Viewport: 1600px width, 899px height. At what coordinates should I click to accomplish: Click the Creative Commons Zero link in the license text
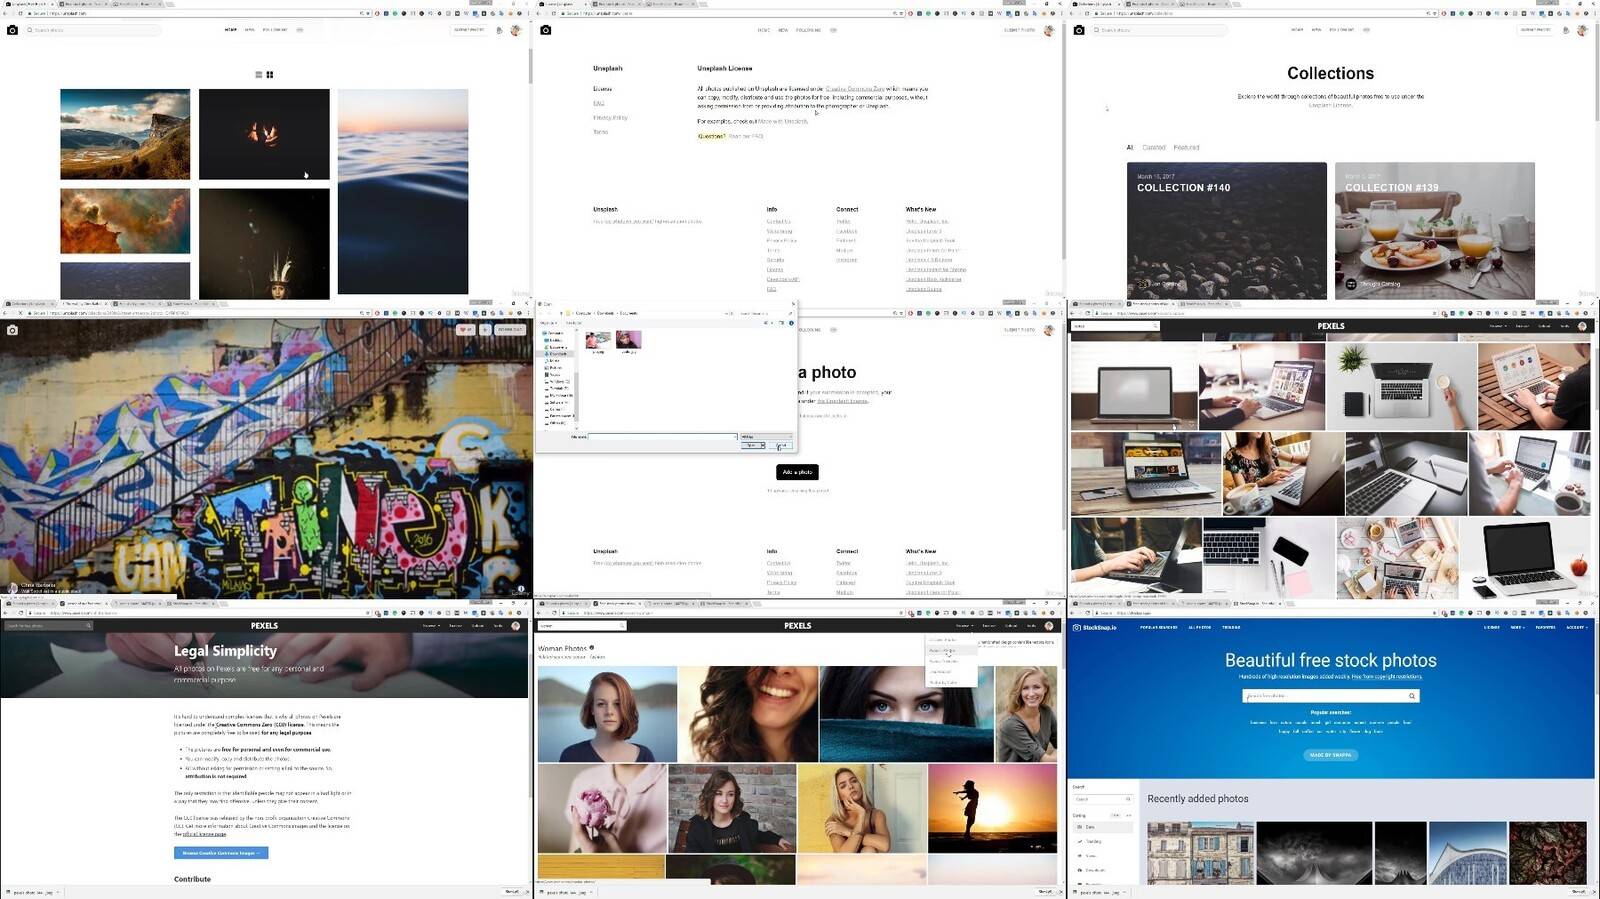click(x=855, y=89)
